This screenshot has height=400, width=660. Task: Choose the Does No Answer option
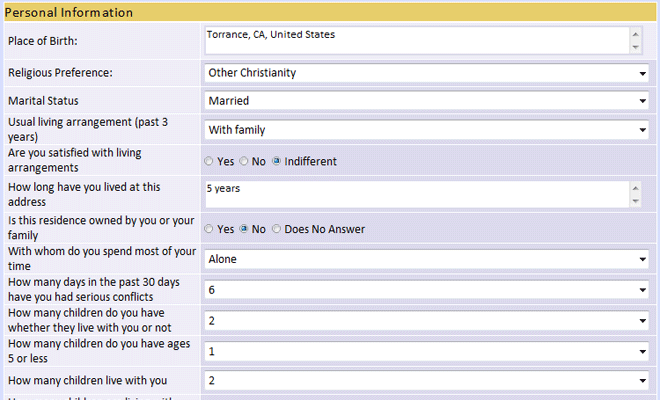pos(277,229)
